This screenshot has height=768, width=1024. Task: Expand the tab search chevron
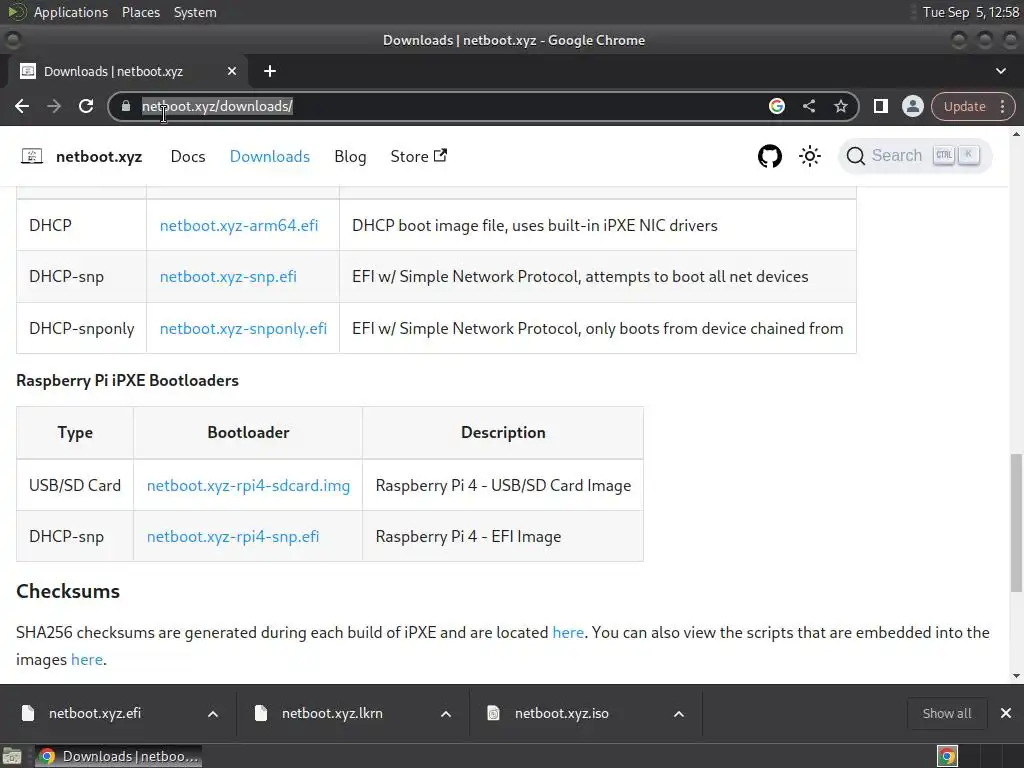(1000, 71)
